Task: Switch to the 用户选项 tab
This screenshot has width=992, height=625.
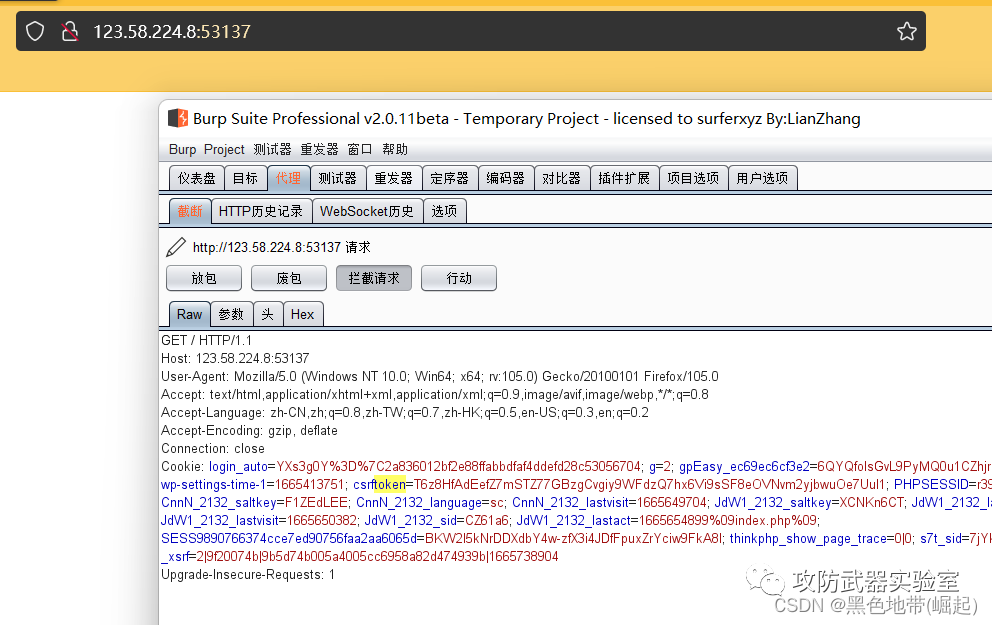Action: click(762, 178)
